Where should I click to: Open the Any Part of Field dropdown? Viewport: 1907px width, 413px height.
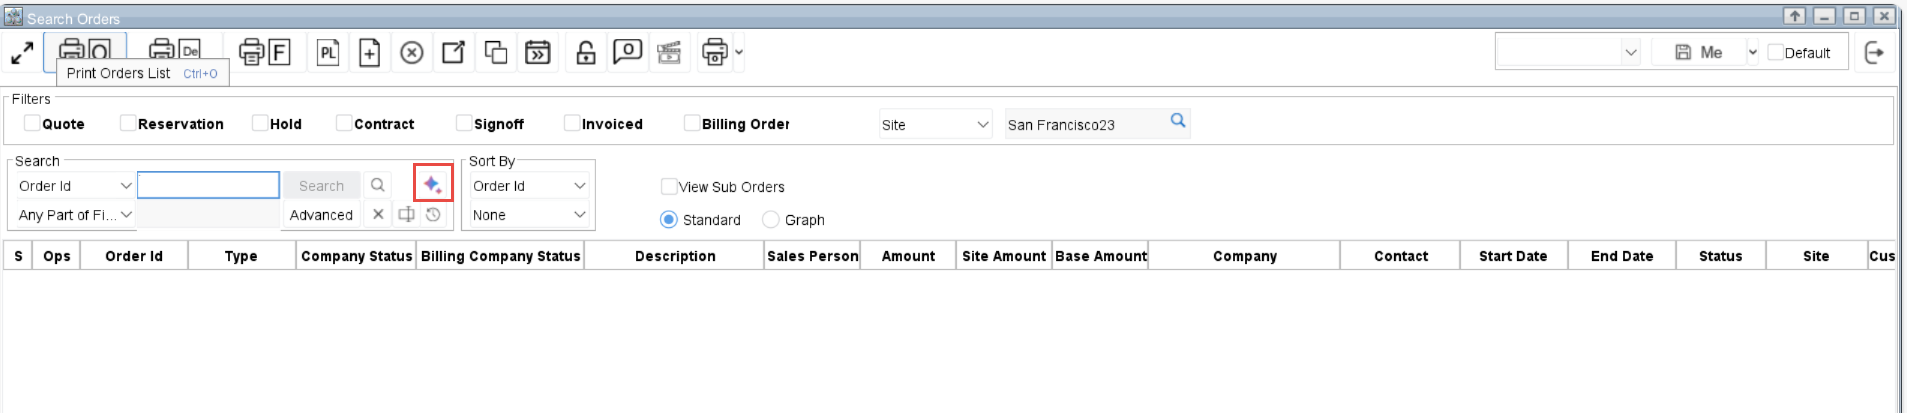(x=75, y=215)
